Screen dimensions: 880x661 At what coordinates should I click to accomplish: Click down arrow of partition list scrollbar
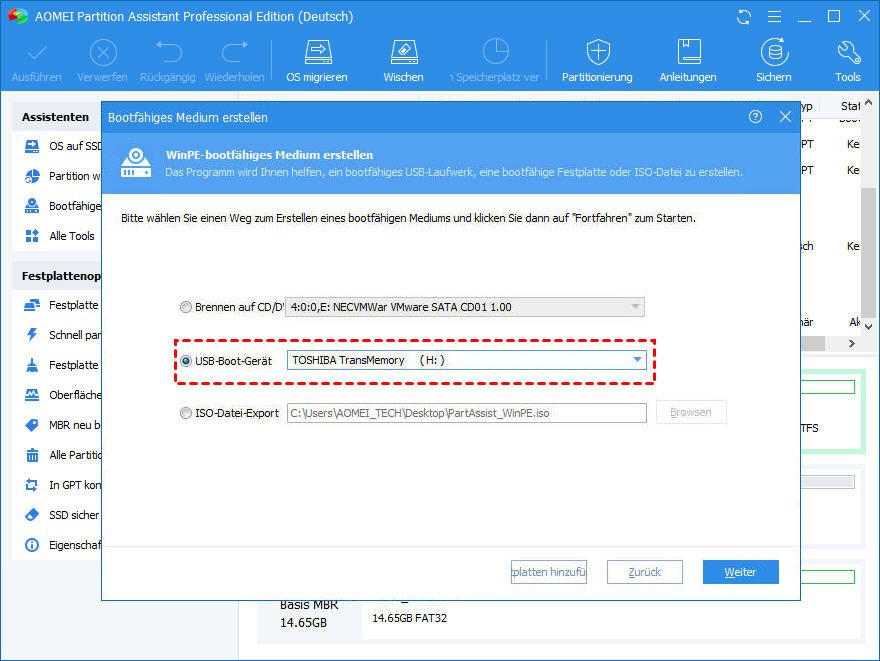(869, 326)
